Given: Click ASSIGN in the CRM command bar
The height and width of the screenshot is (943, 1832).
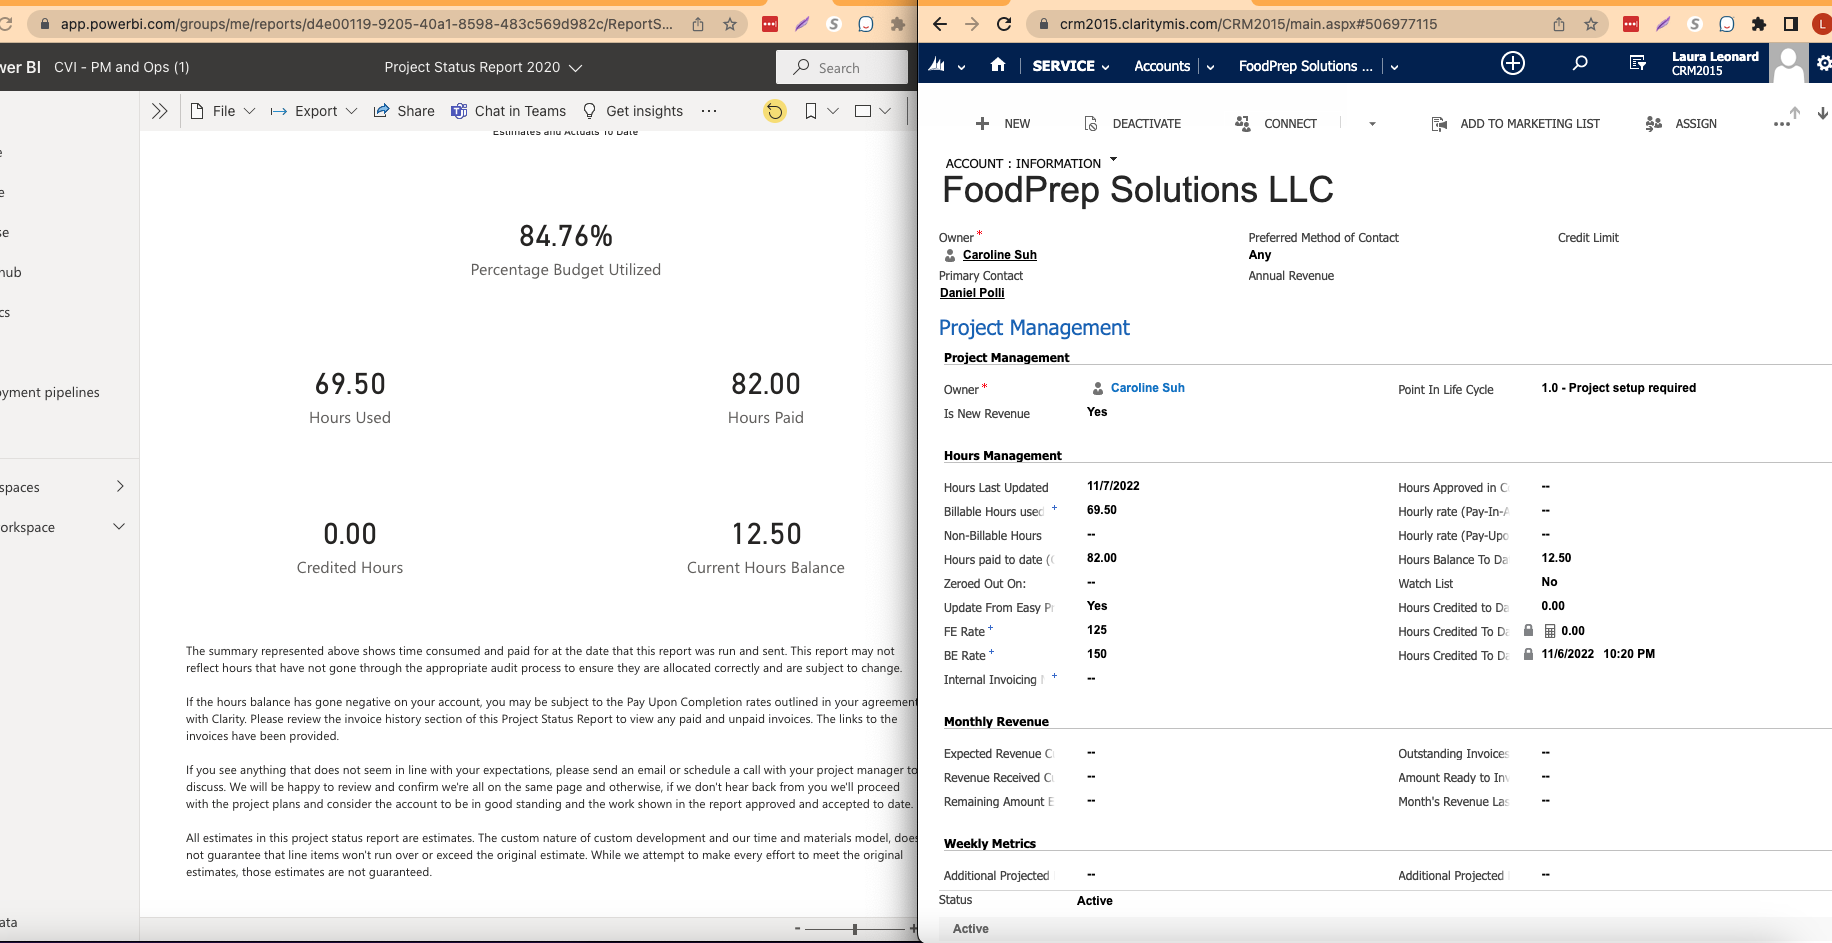Looking at the screenshot, I should coord(1681,124).
